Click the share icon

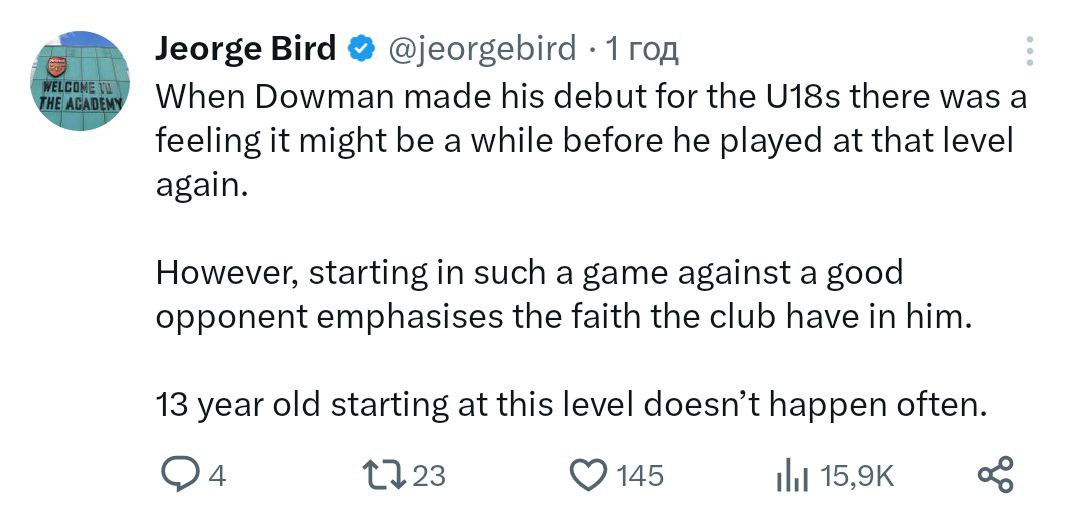tap(995, 475)
